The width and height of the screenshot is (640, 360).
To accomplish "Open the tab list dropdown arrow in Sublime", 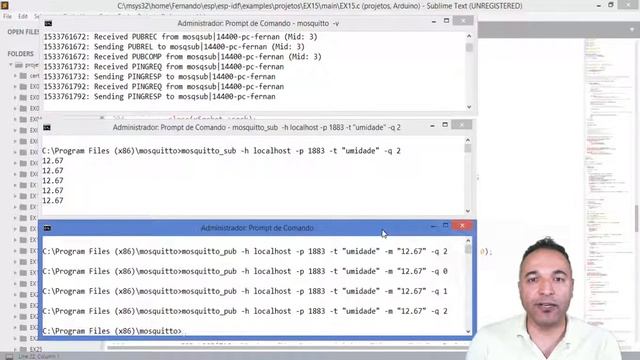I will (632, 29).
